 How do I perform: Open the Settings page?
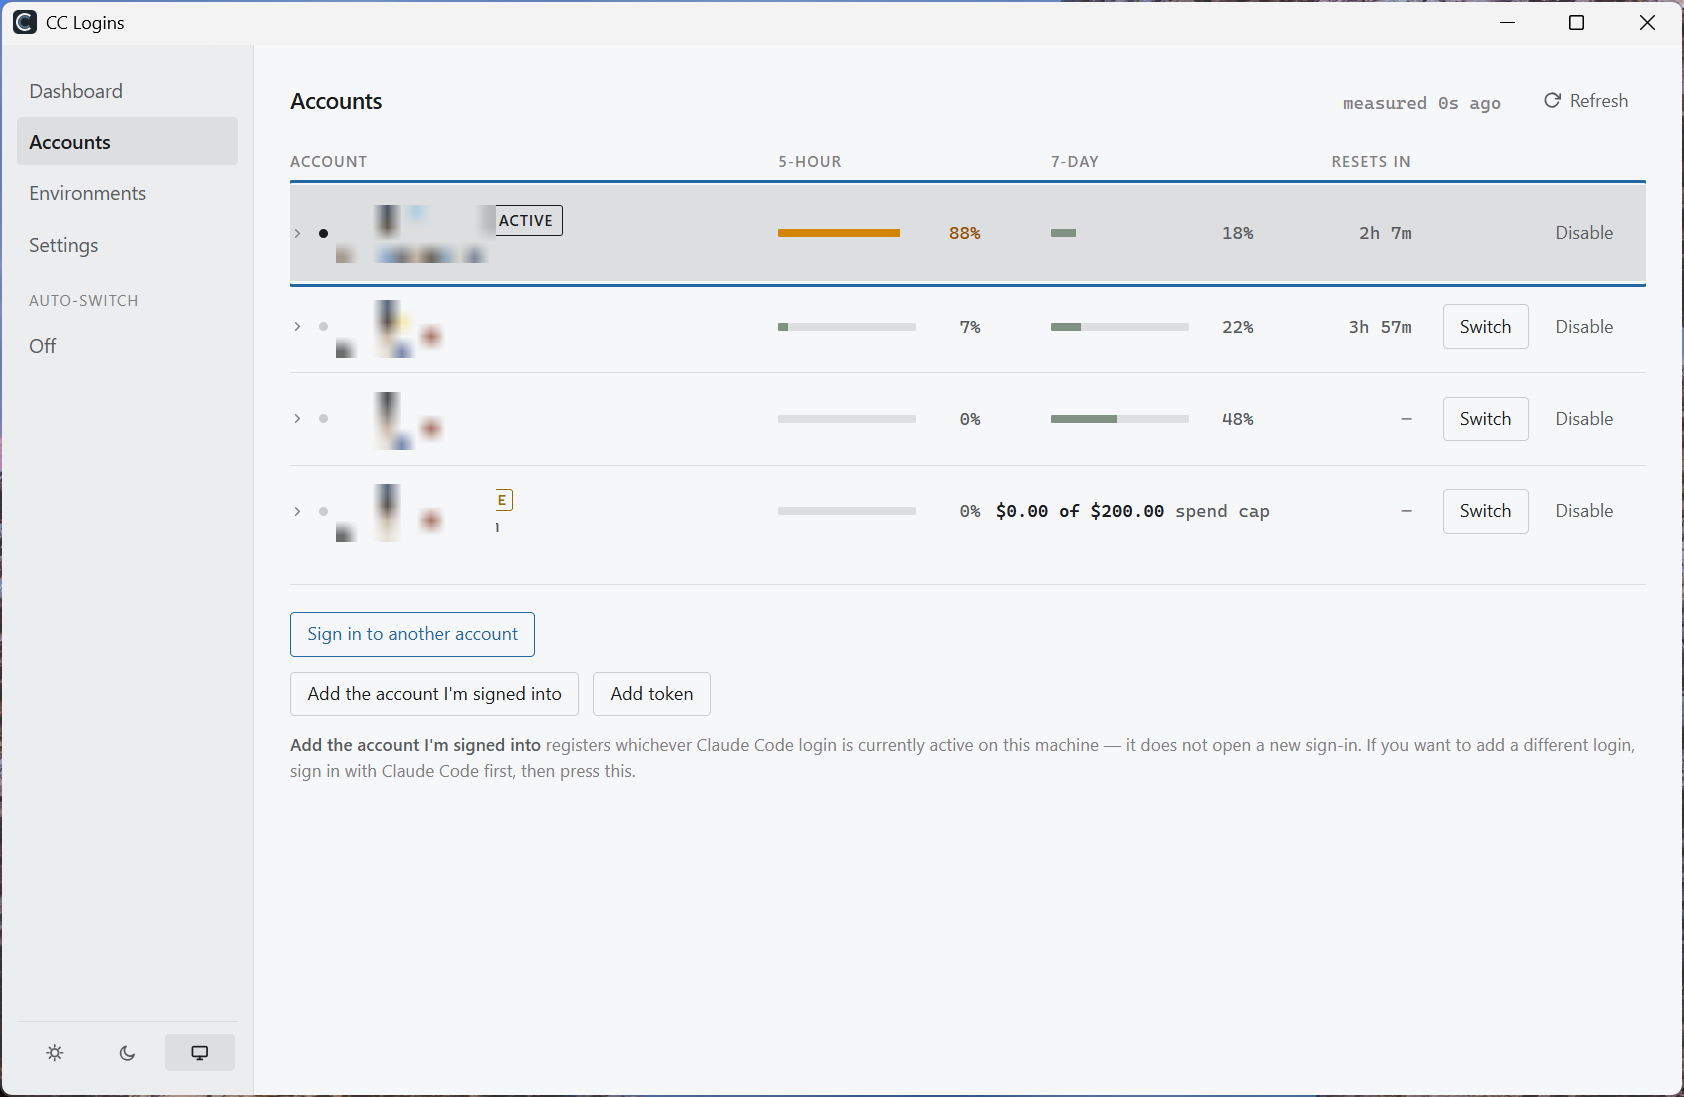click(127, 245)
